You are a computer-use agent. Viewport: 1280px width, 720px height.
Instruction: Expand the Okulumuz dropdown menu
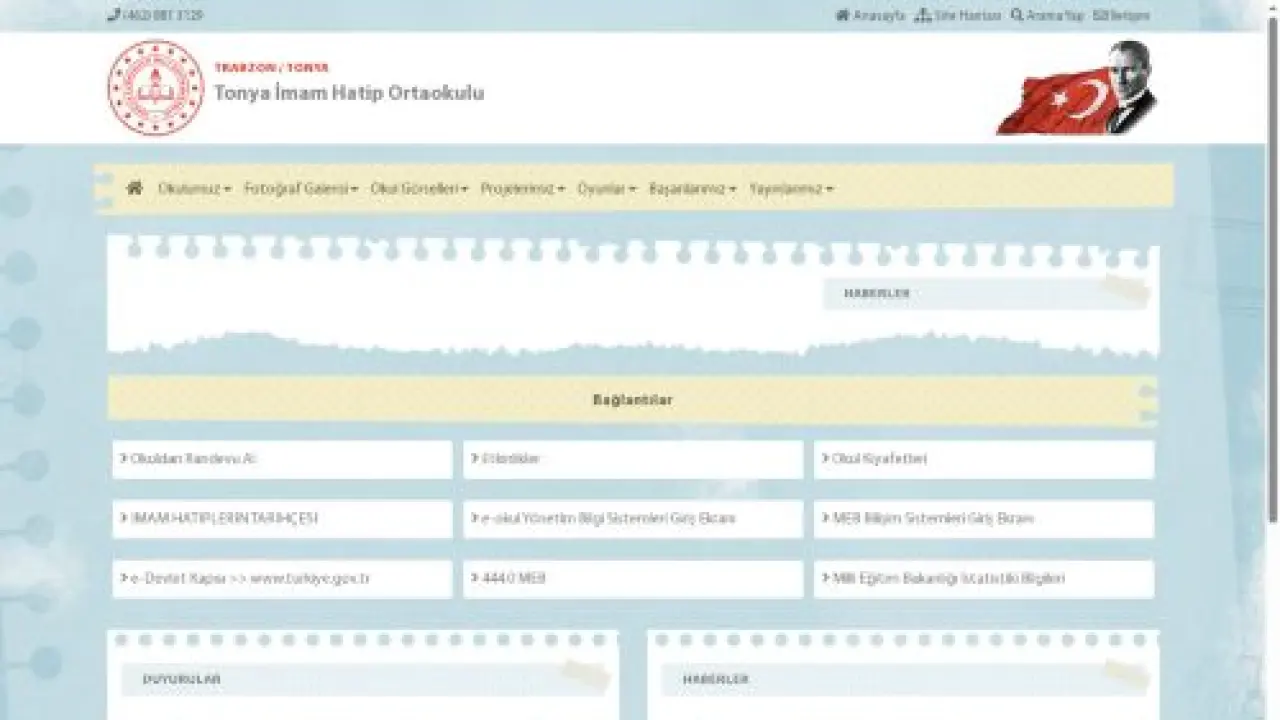click(x=195, y=188)
